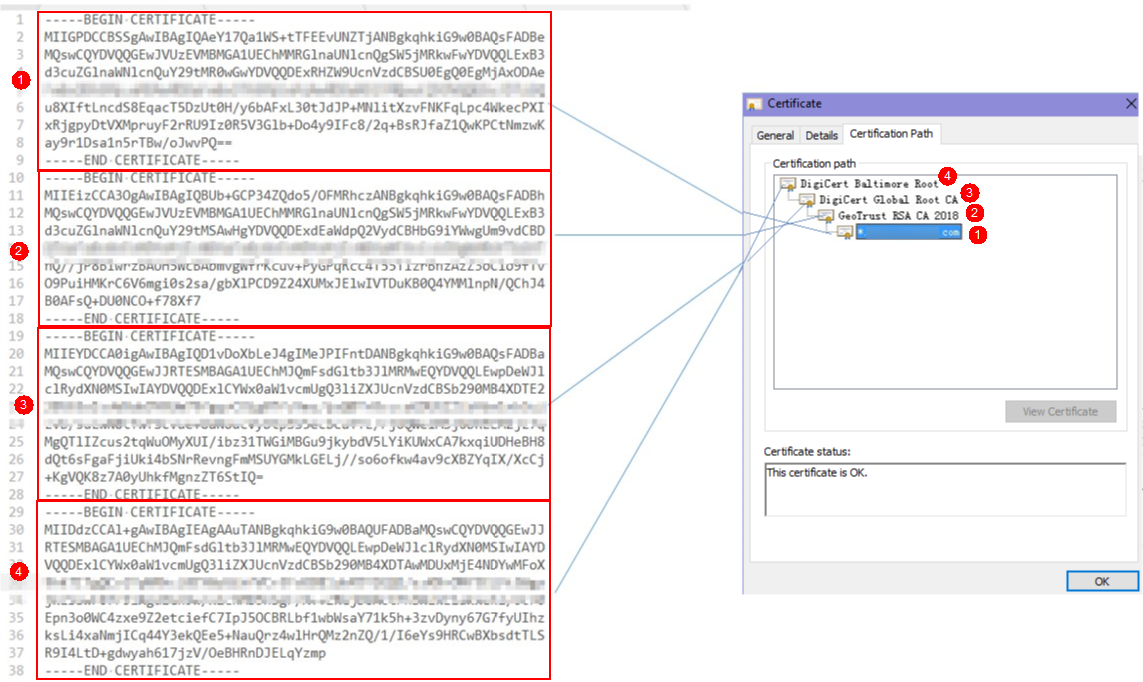Image resolution: width=1143 pixels, height=682 pixels.
Task: Select the Certification Path tab
Action: coord(891,134)
